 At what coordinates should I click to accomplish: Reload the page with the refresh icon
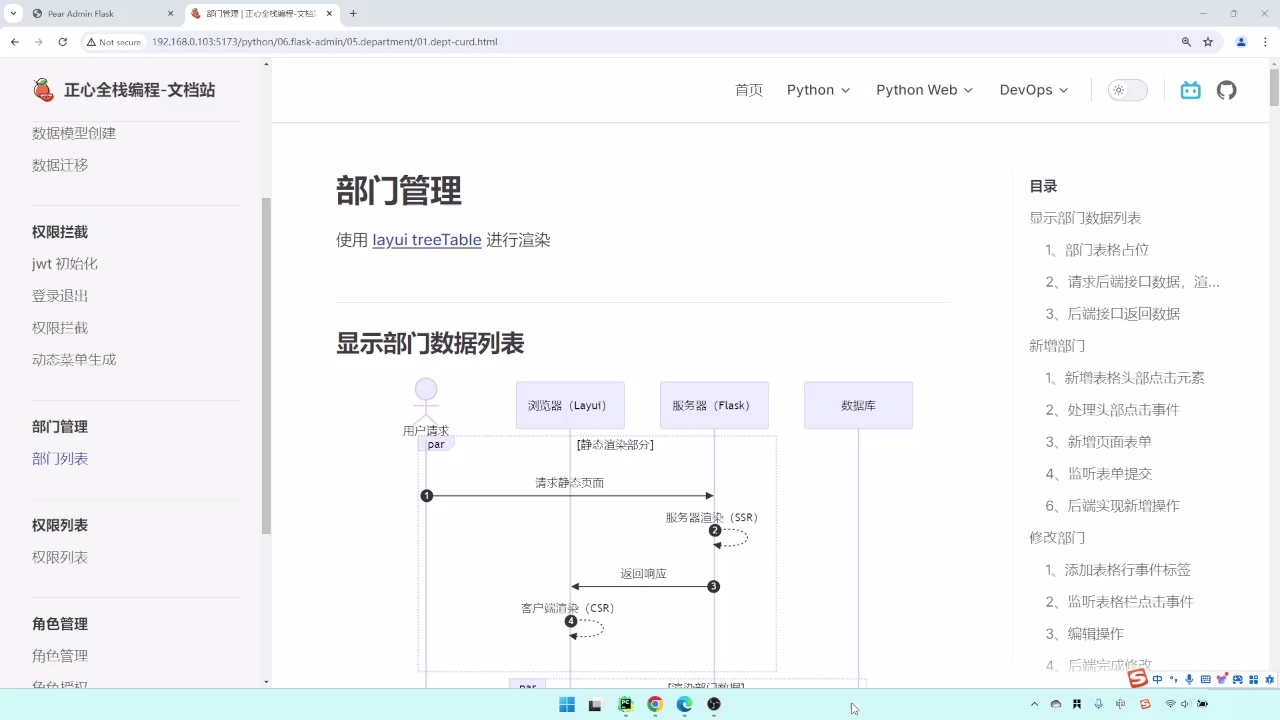(x=63, y=42)
